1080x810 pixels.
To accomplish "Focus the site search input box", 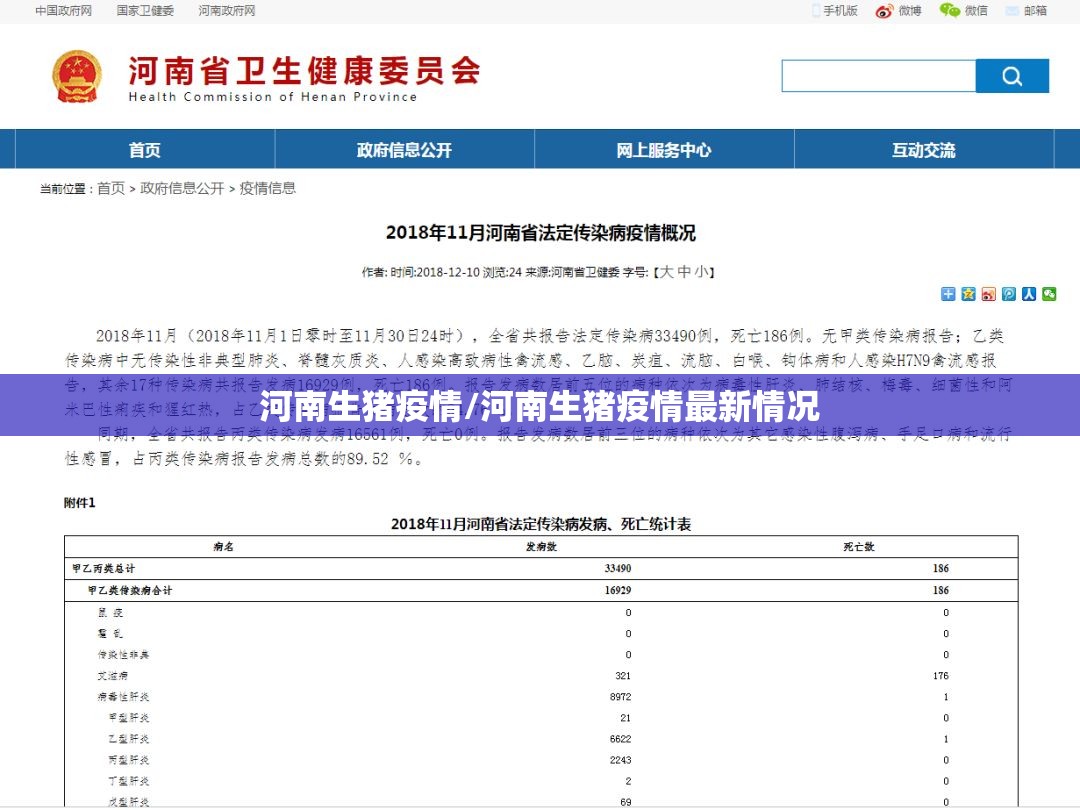I will point(879,76).
